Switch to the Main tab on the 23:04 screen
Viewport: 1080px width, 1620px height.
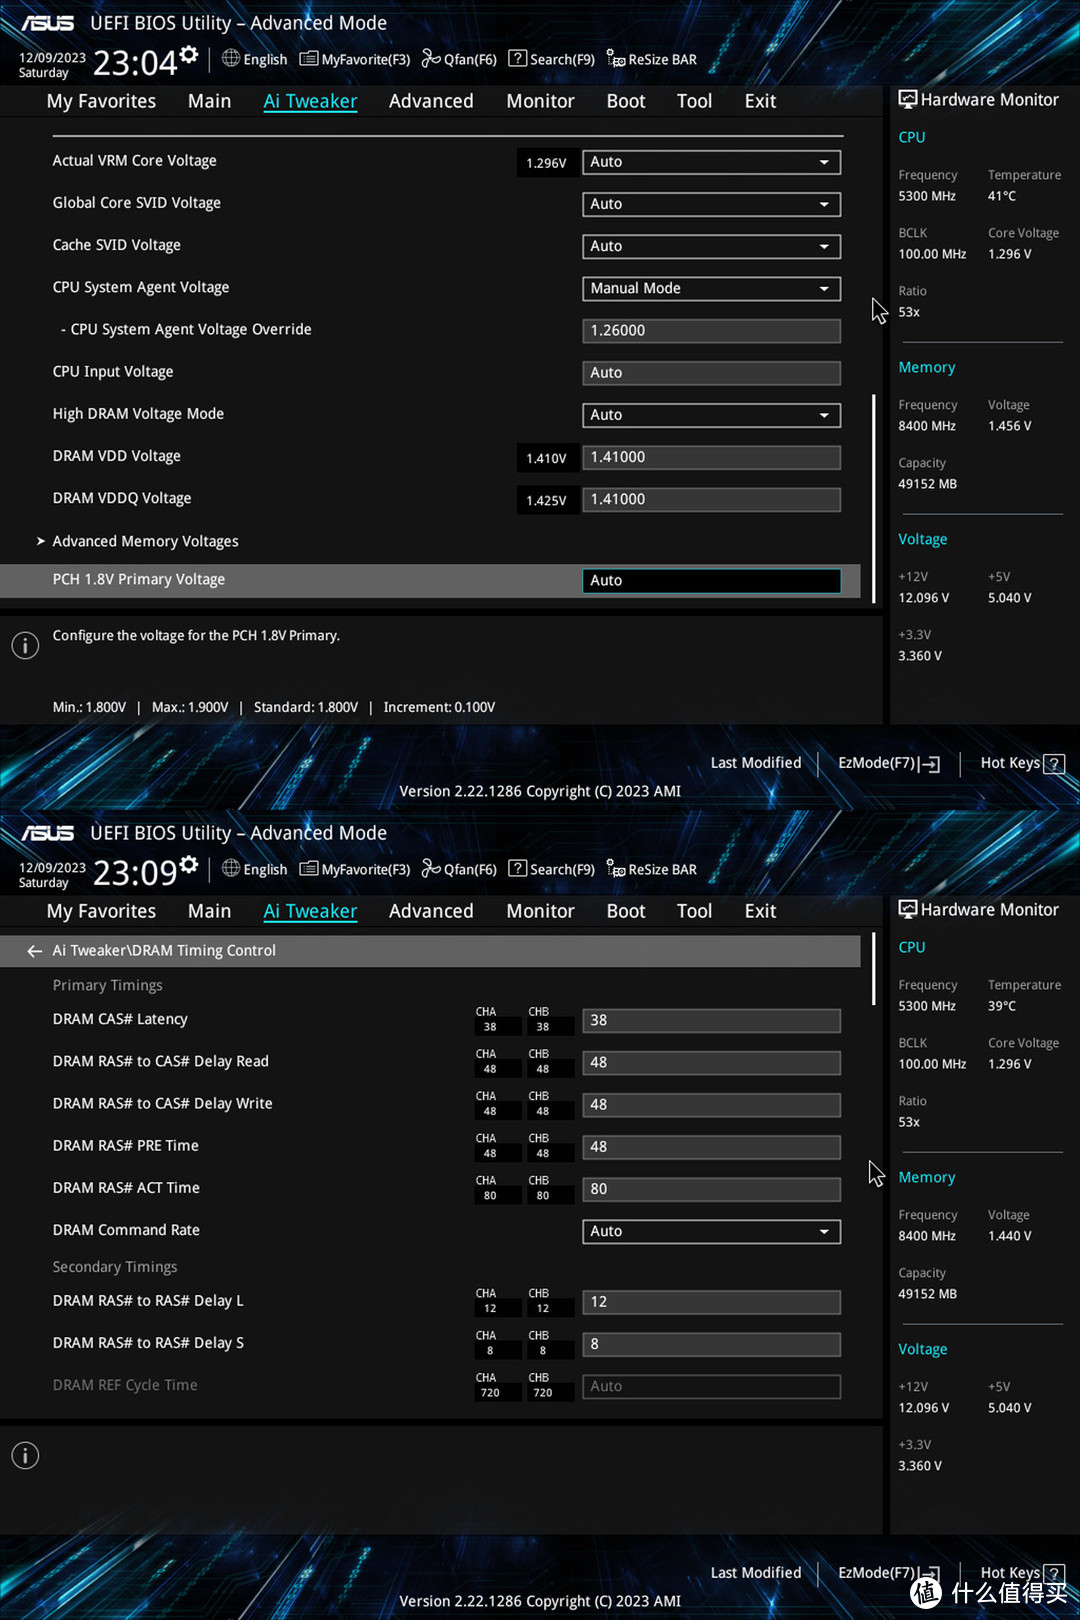point(209,101)
